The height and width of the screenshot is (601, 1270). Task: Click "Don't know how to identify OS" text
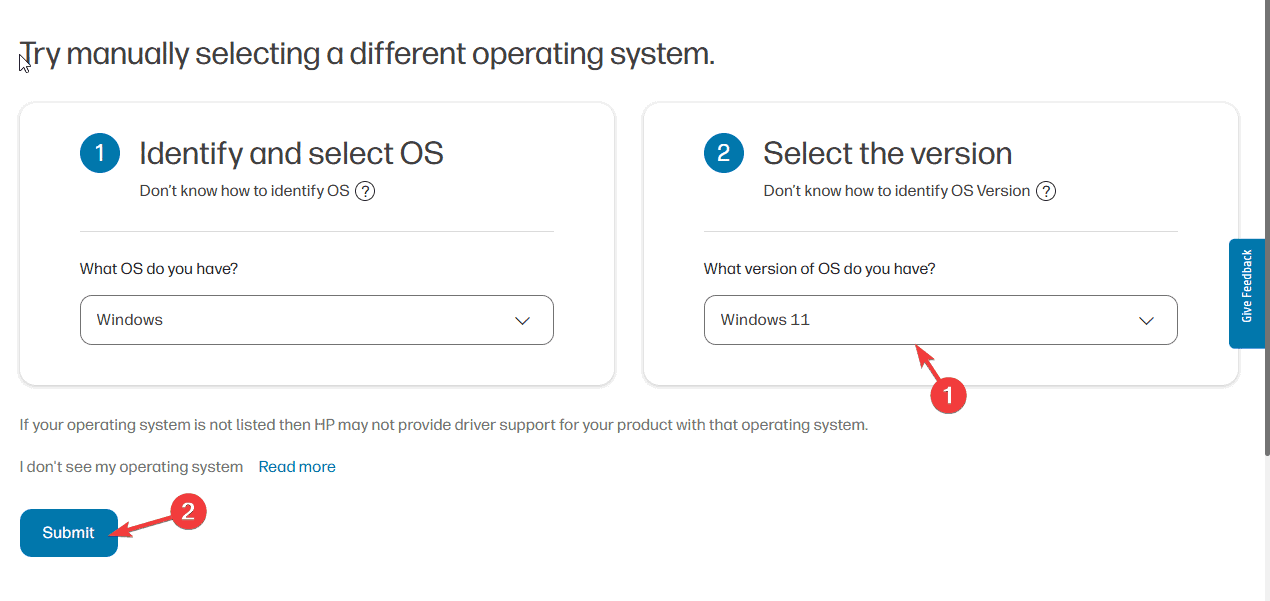tap(244, 191)
